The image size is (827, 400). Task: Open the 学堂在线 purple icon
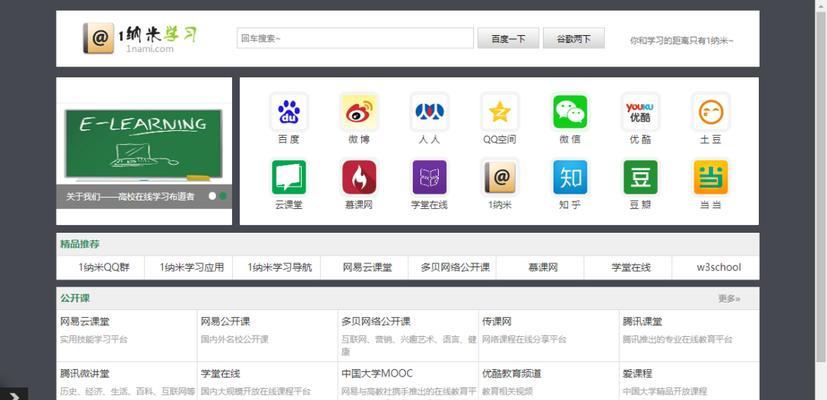coord(429,177)
